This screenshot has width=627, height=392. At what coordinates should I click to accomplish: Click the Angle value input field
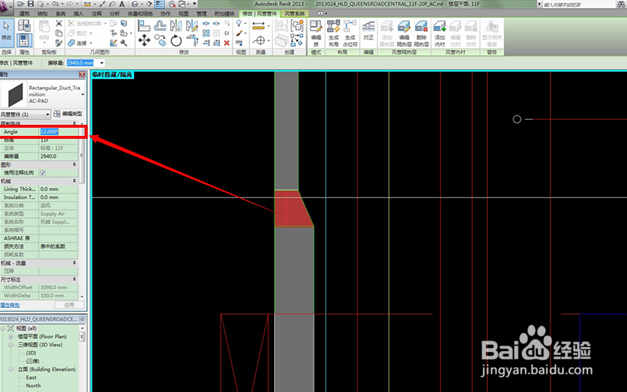tap(58, 132)
